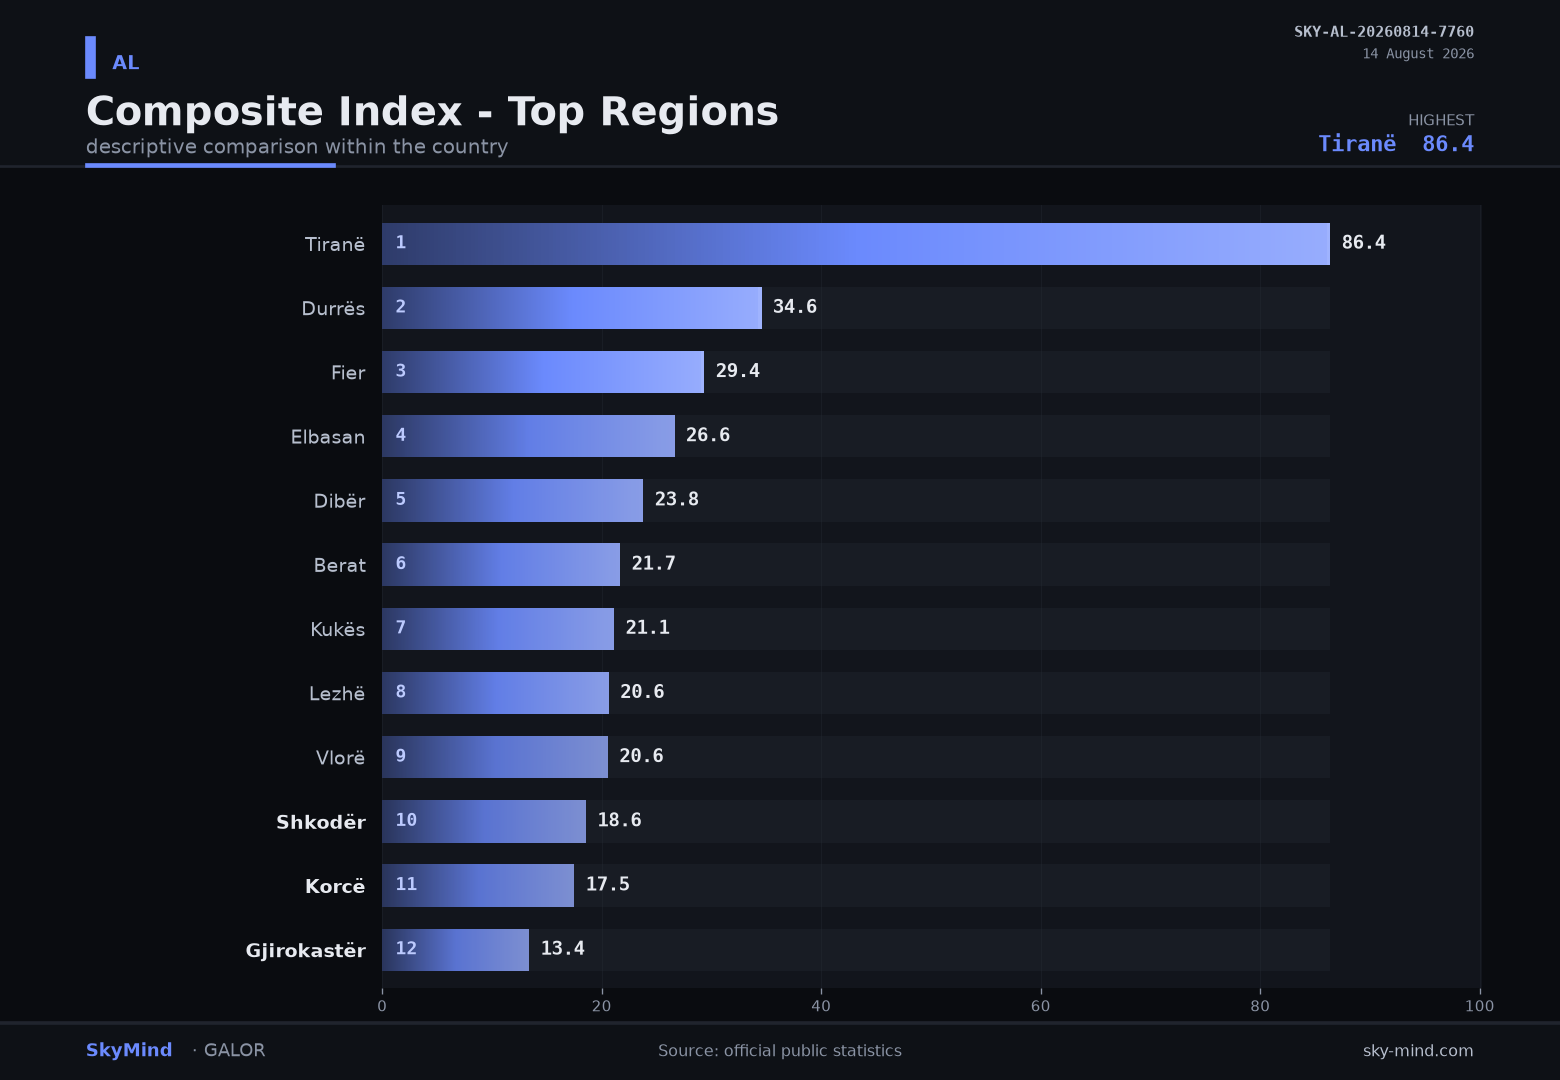Click rank number 4 inside the Elbasan bar
This screenshot has width=1560, height=1080.
pyautogui.click(x=401, y=434)
